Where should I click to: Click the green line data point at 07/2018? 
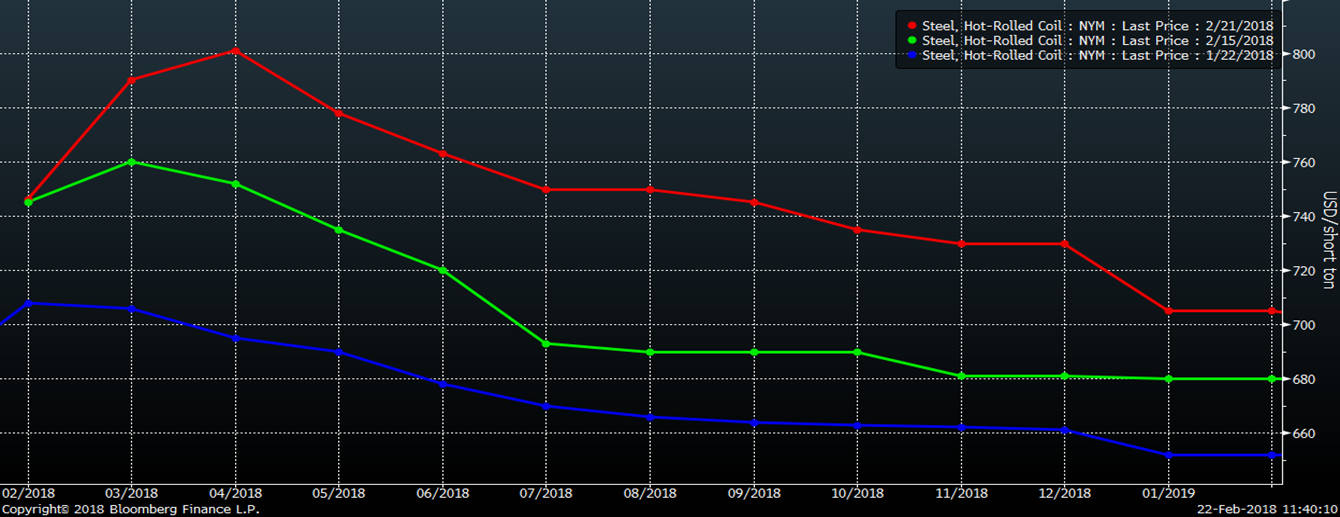(x=546, y=344)
